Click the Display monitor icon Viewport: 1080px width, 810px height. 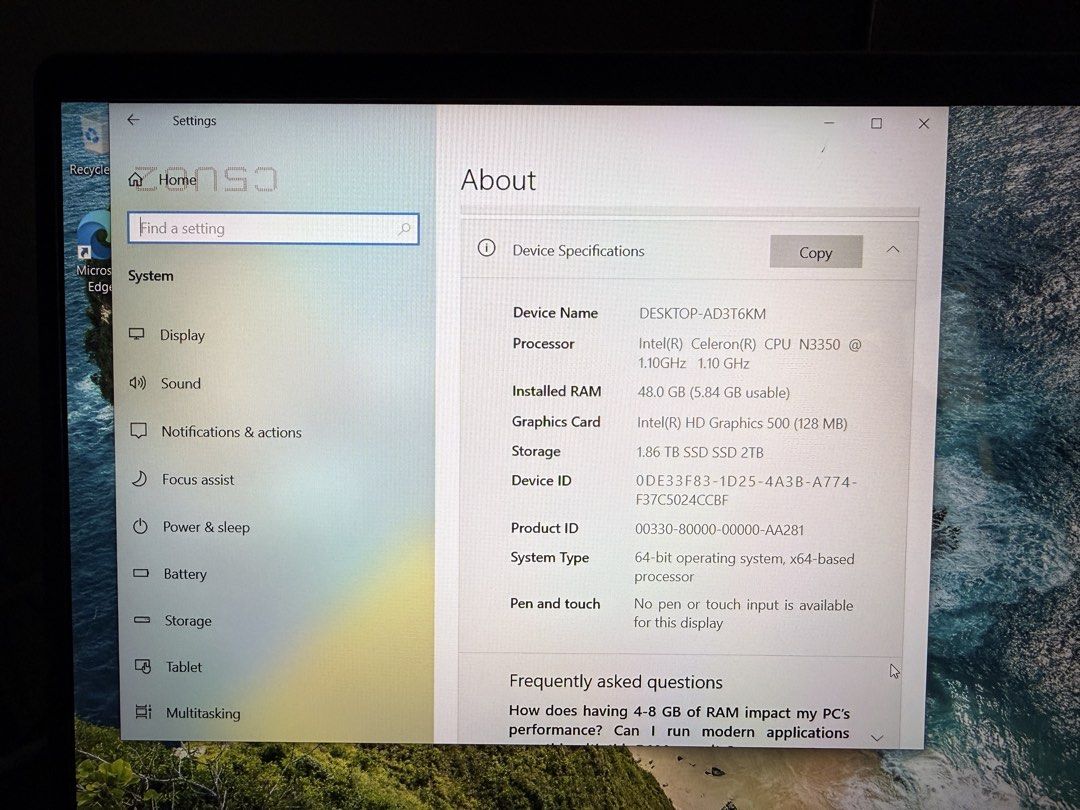click(x=137, y=334)
